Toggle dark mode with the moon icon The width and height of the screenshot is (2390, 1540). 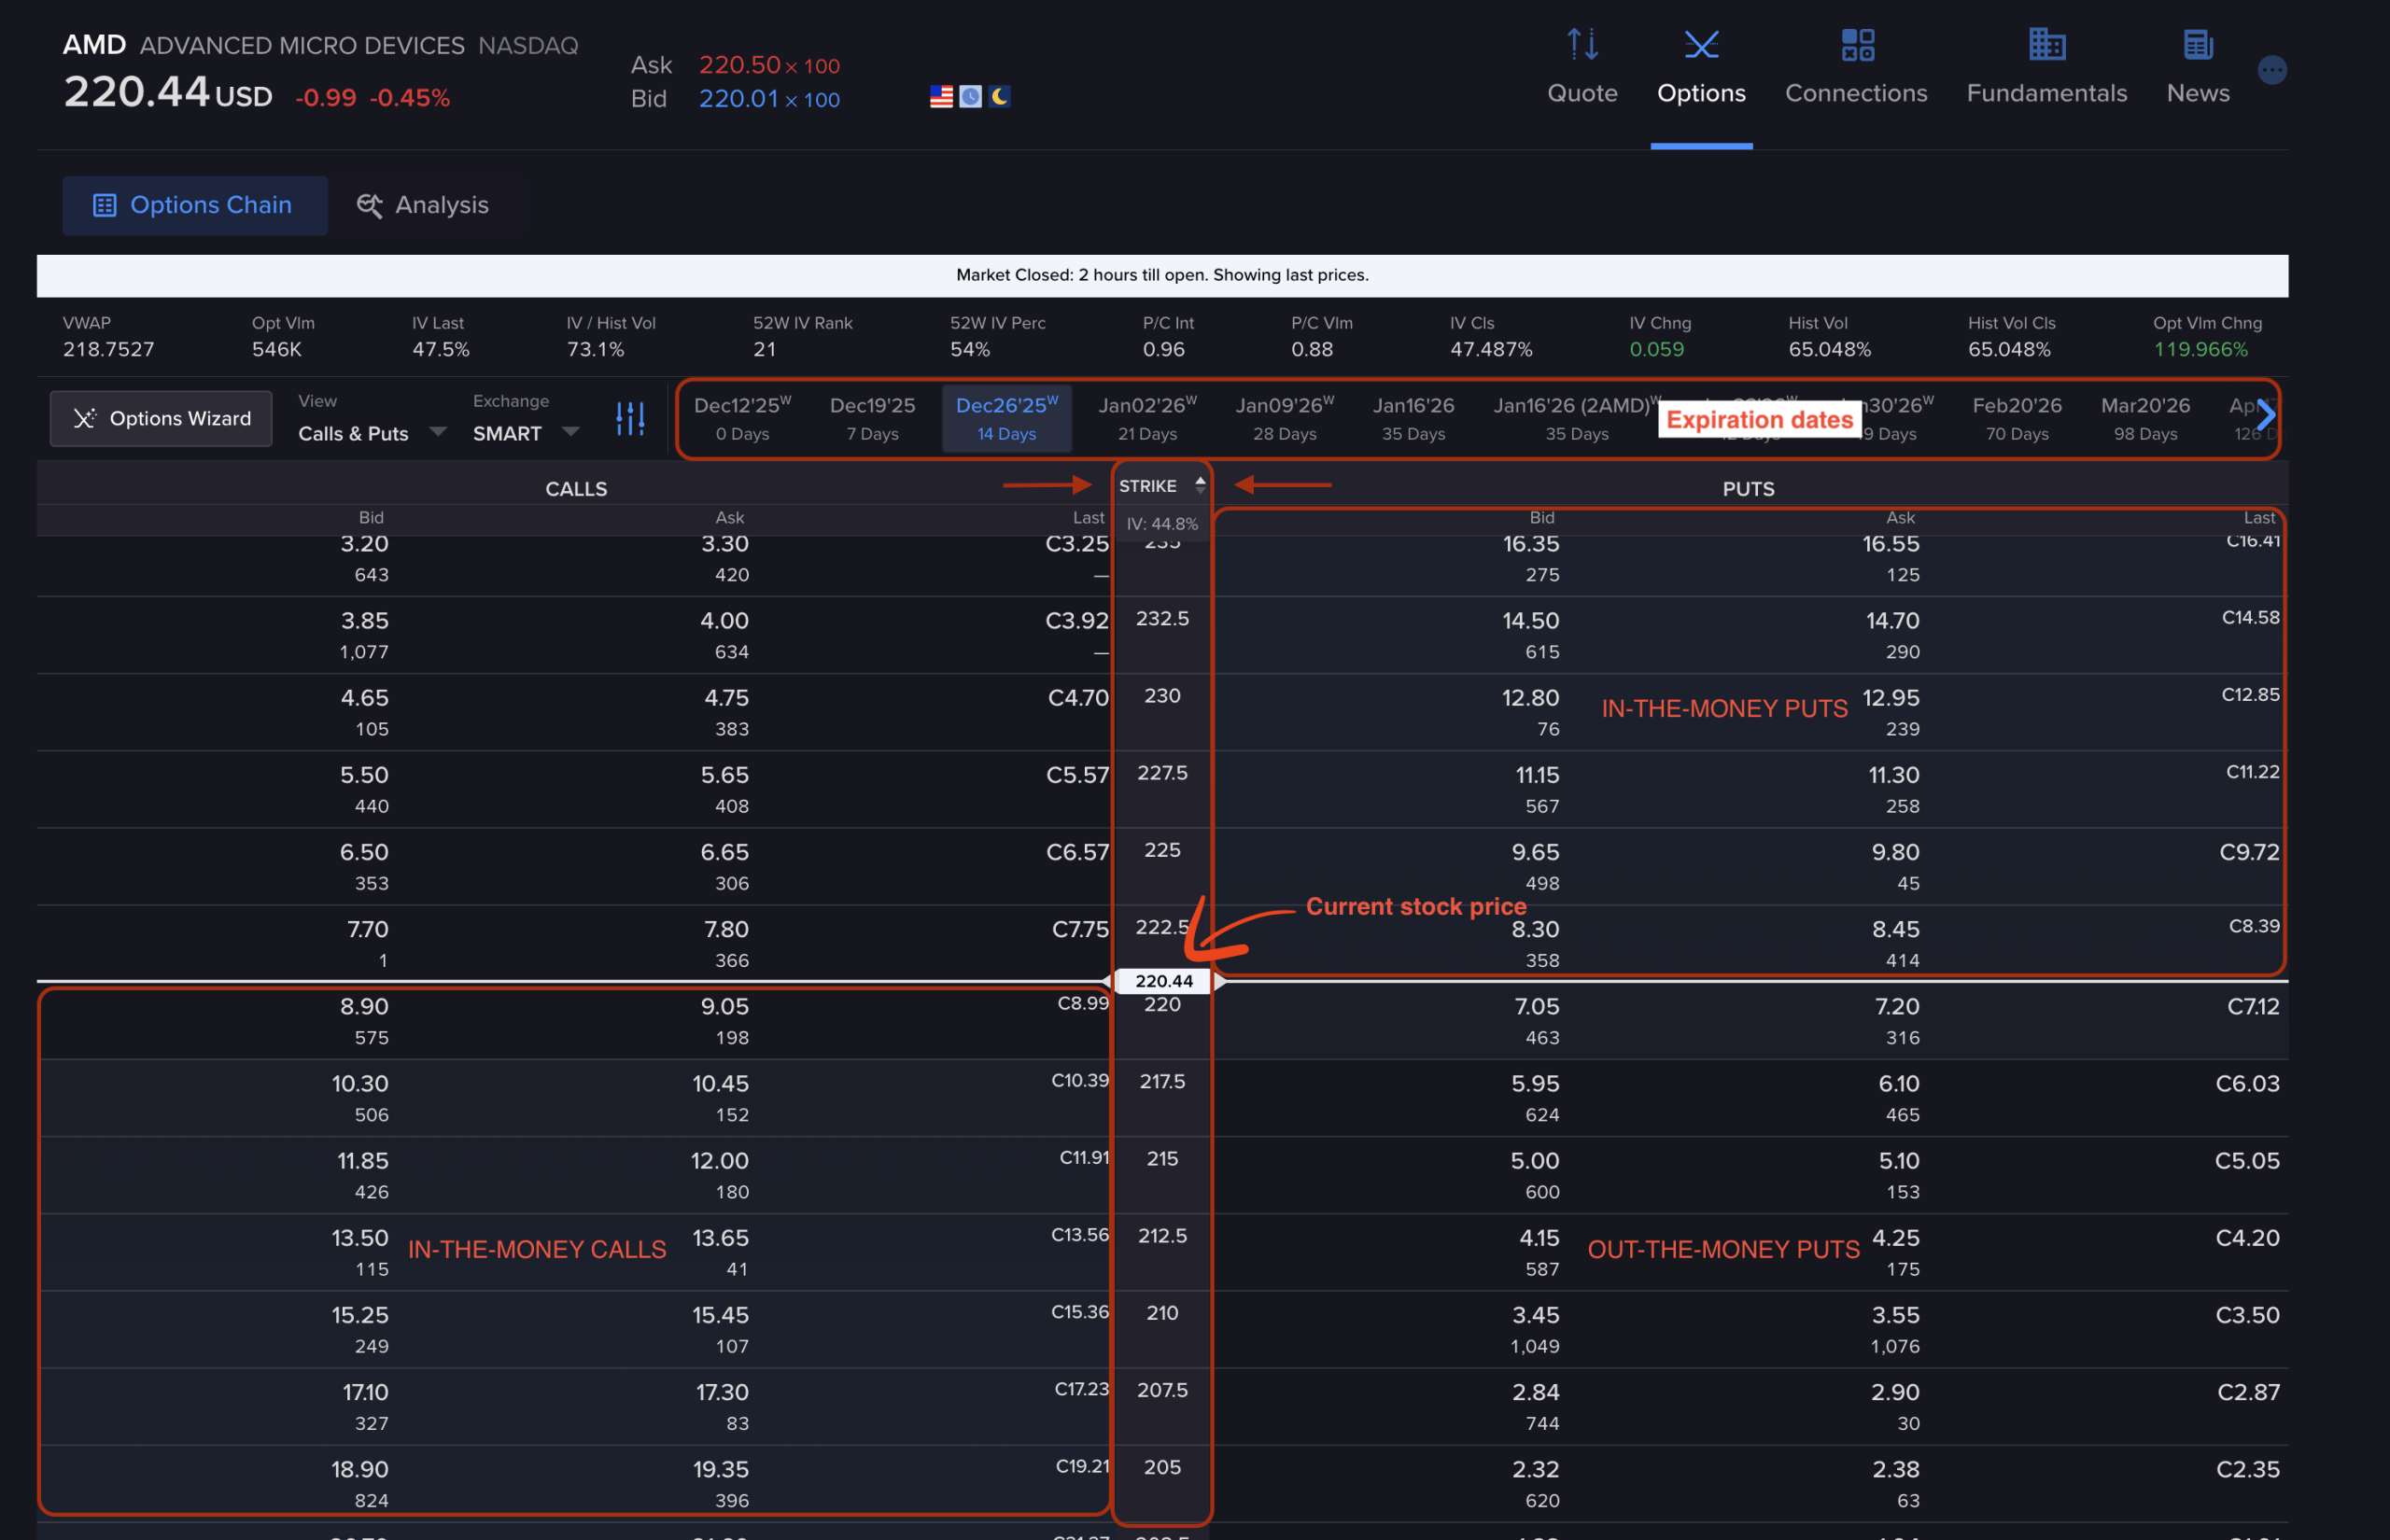point(999,96)
